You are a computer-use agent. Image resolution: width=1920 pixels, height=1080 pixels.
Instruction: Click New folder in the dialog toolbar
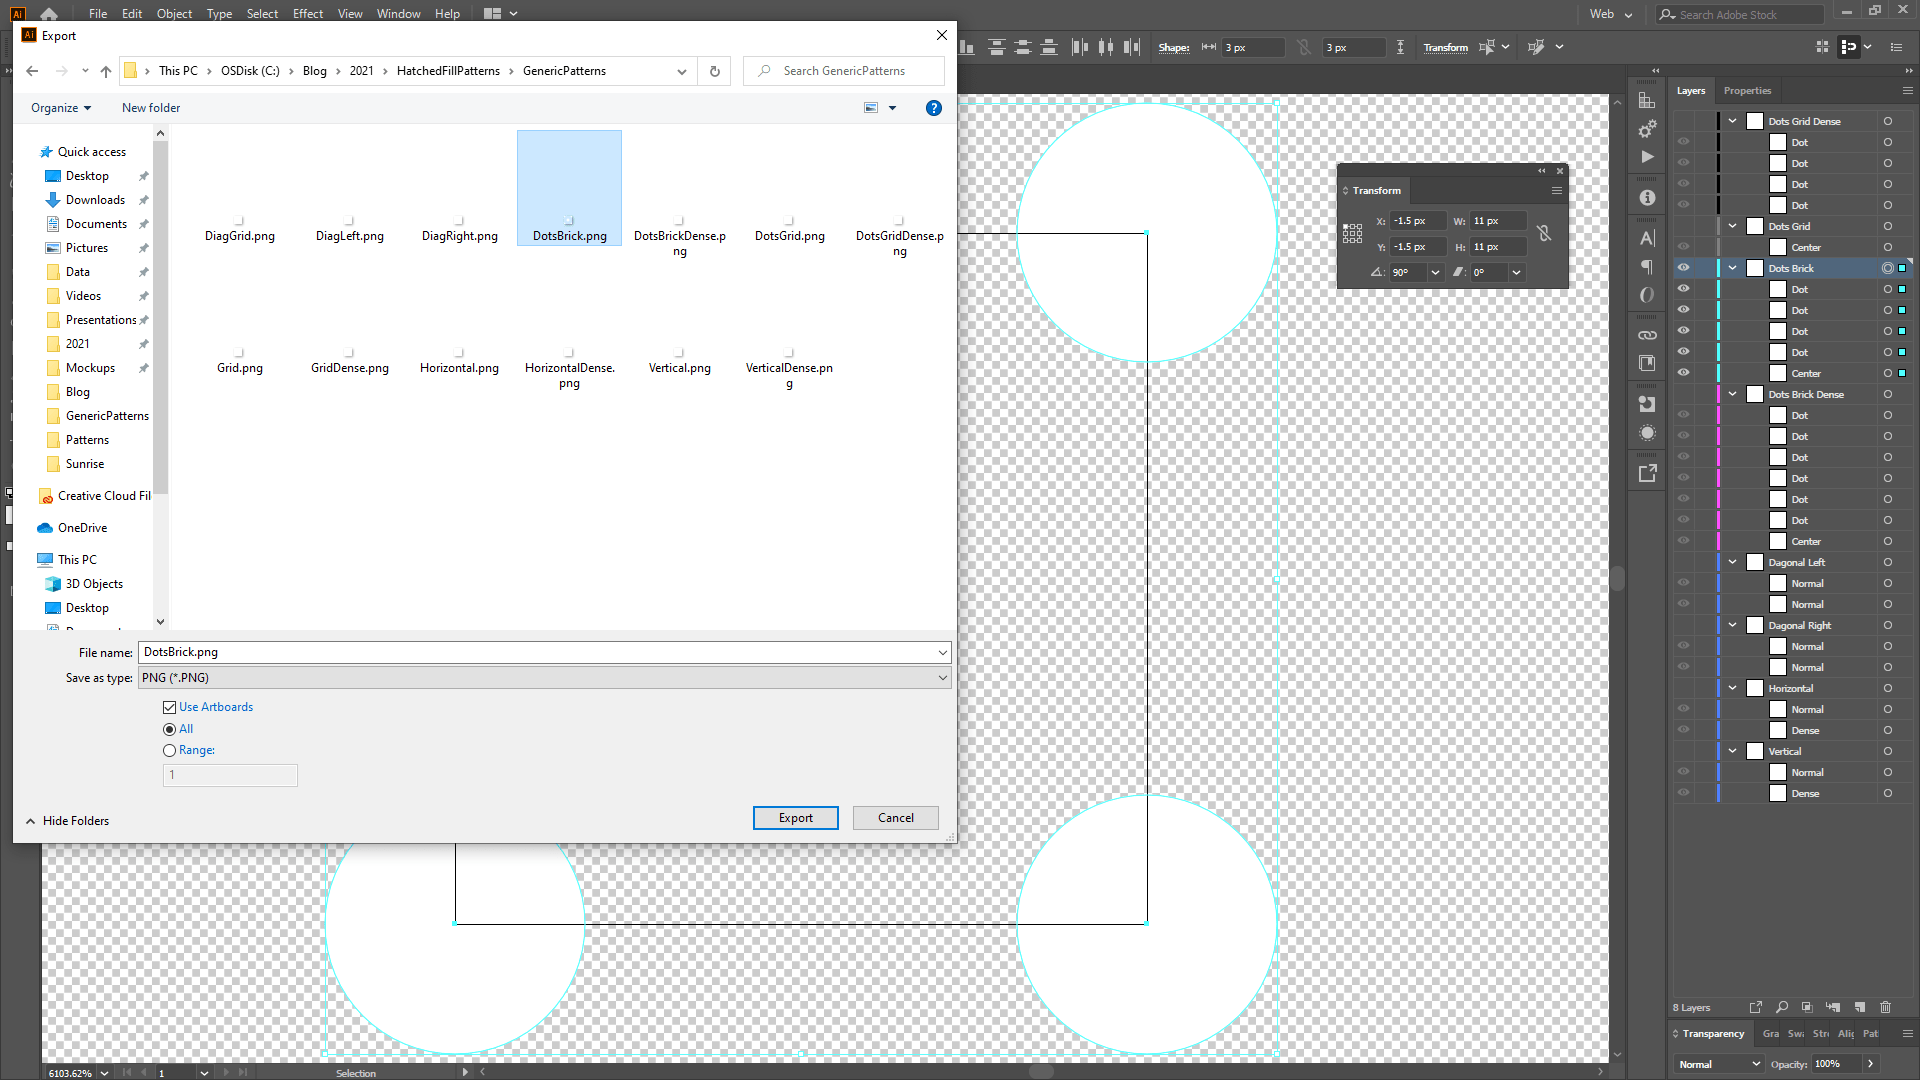tap(151, 108)
